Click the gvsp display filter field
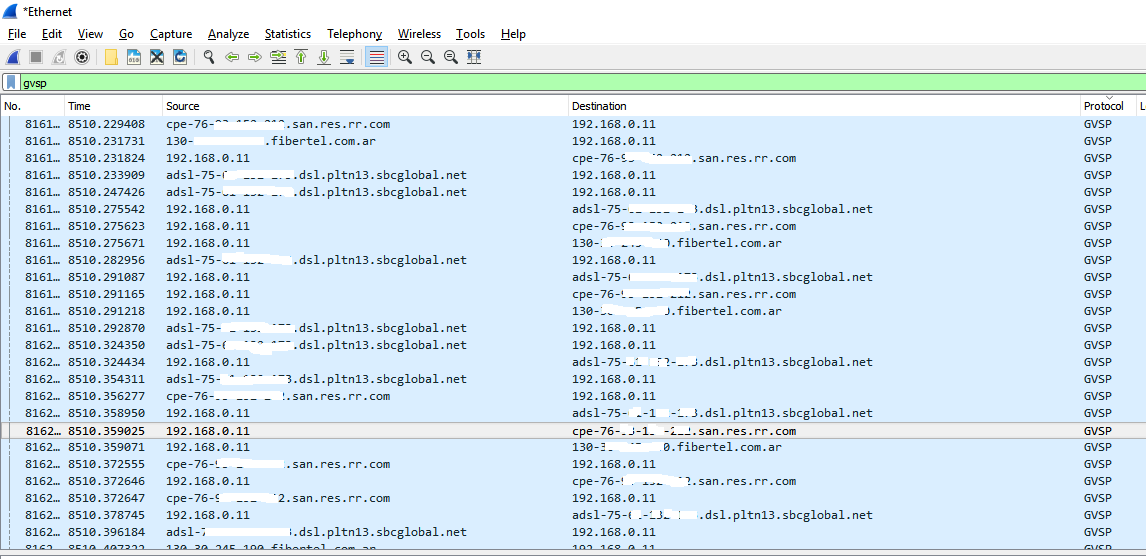The width and height of the screenshot is (1146, 559). (x=581, y=83)
